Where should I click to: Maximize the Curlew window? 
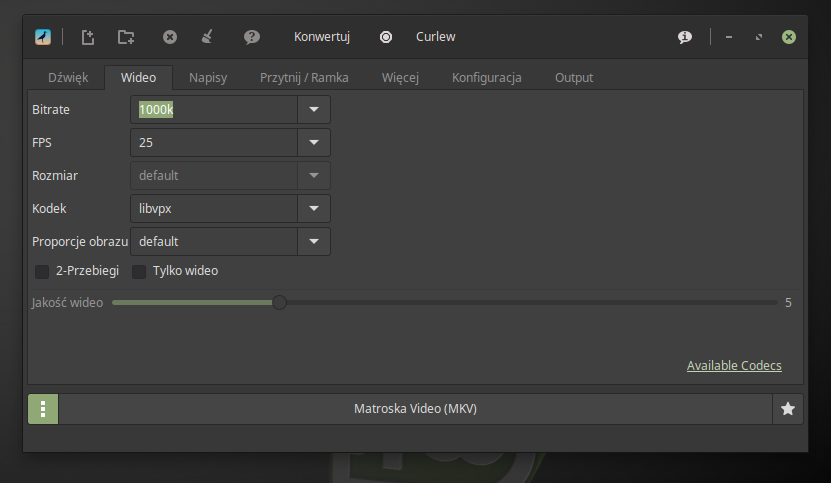tap(759, 37)
